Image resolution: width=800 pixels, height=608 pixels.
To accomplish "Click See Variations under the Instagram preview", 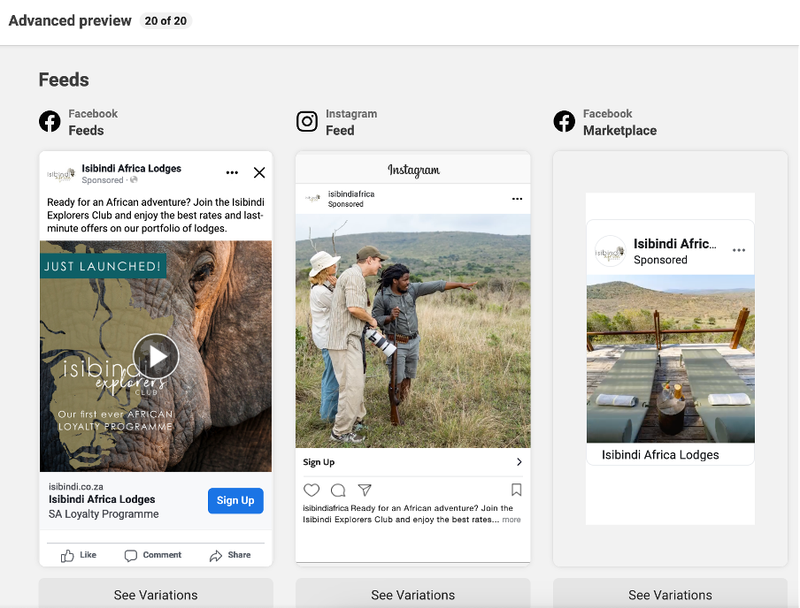I will [x=413, y=594].
